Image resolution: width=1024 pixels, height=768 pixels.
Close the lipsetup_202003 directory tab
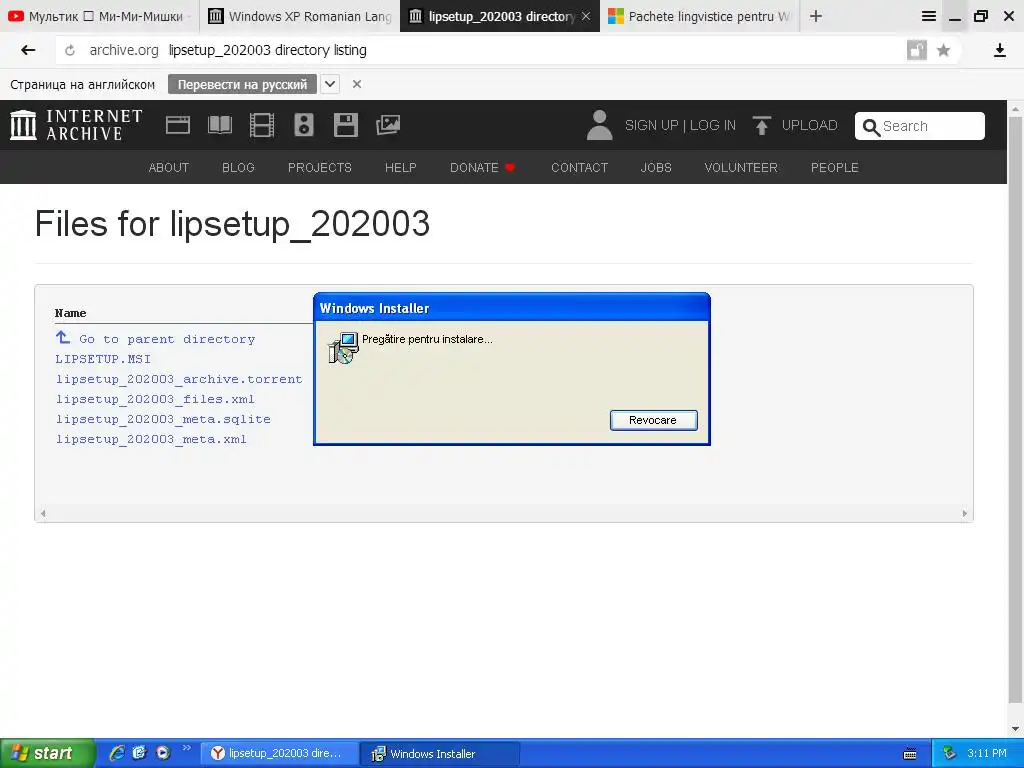[x=586, y=16]
